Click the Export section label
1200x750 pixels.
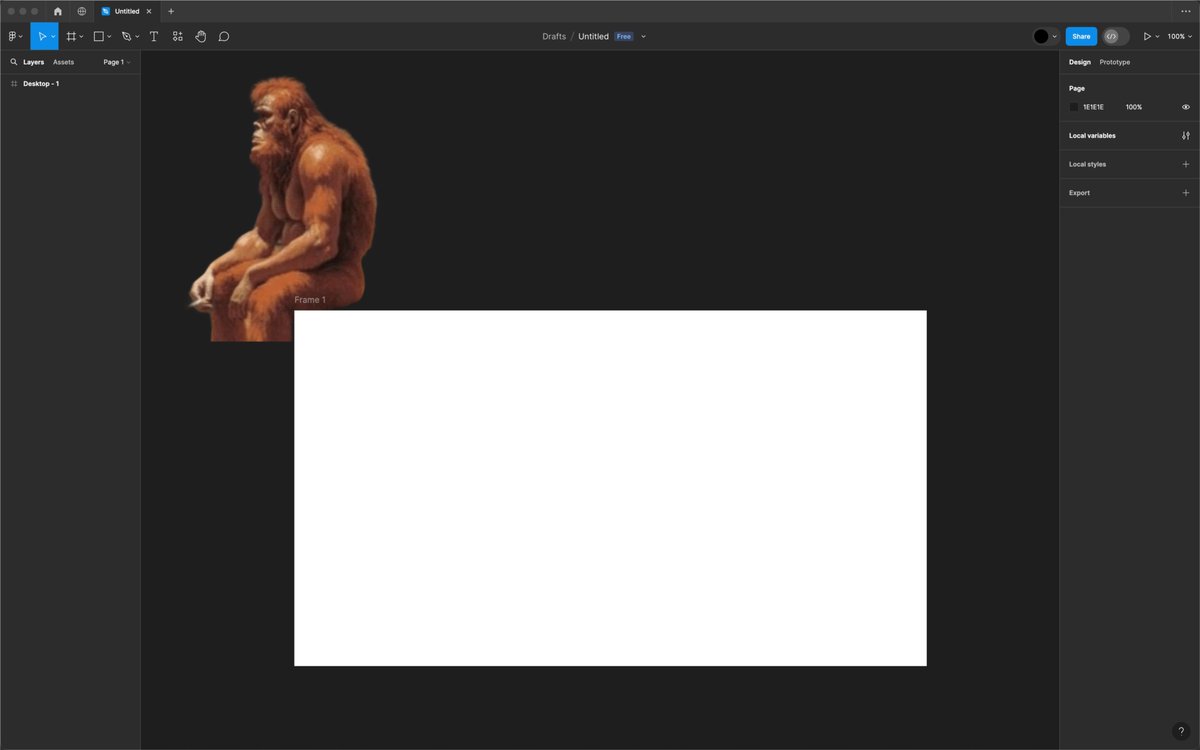pyautogui.click(x=1079, y=193)
